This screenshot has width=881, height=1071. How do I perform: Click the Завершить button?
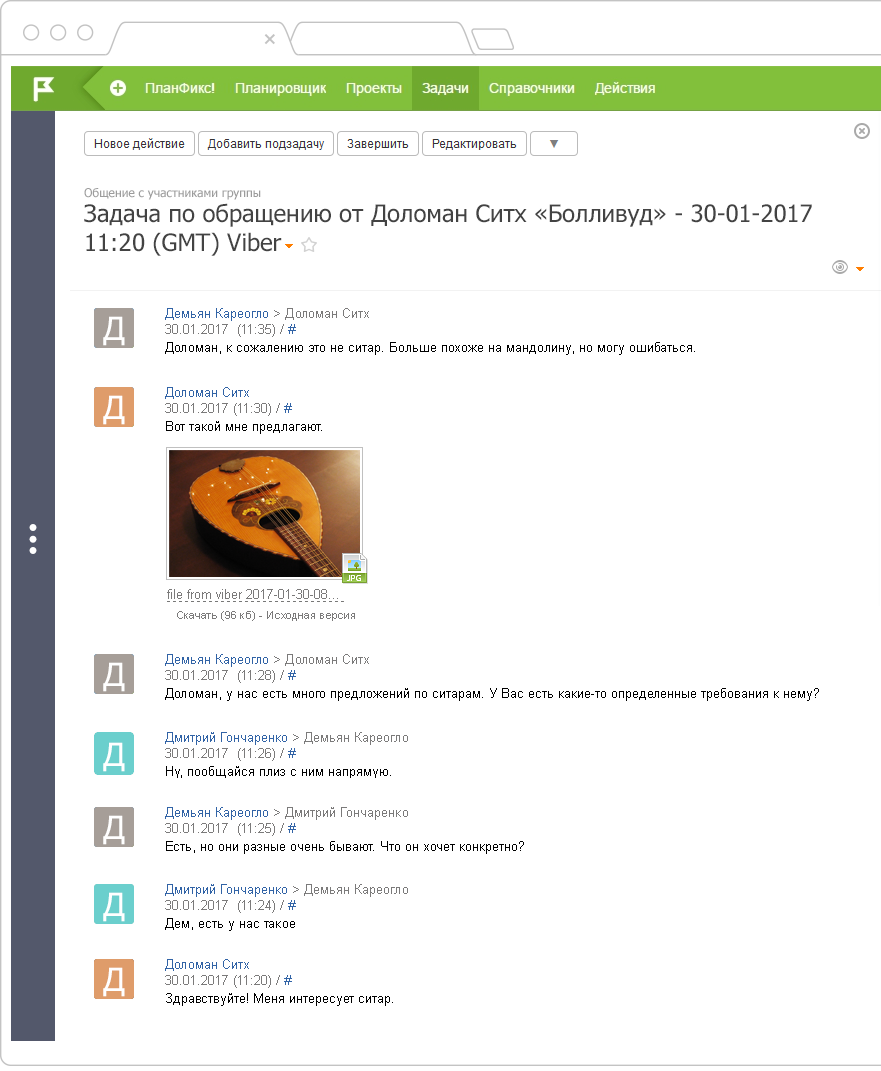(x=378, y=144)
